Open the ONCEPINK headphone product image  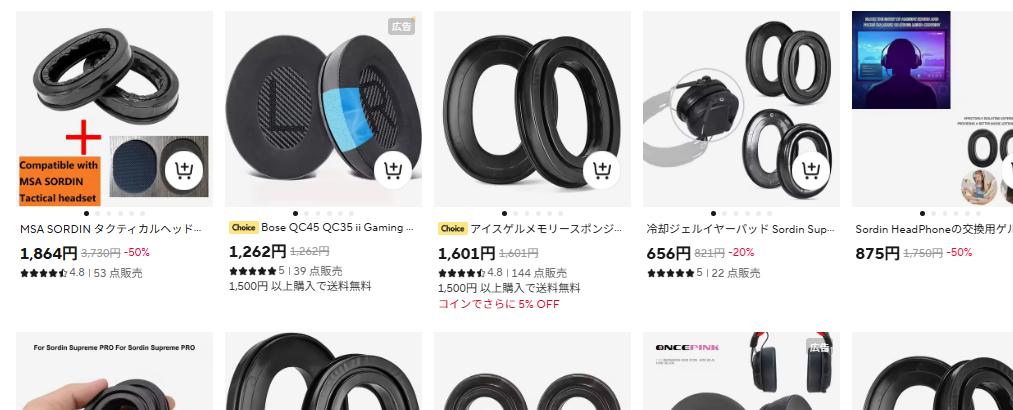741,371
